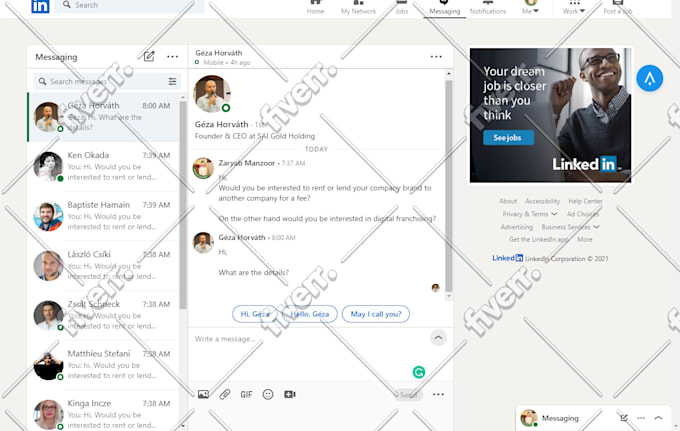Open the Matthieu Stefani conversation

pyautogui.click(x=103, y=365)
